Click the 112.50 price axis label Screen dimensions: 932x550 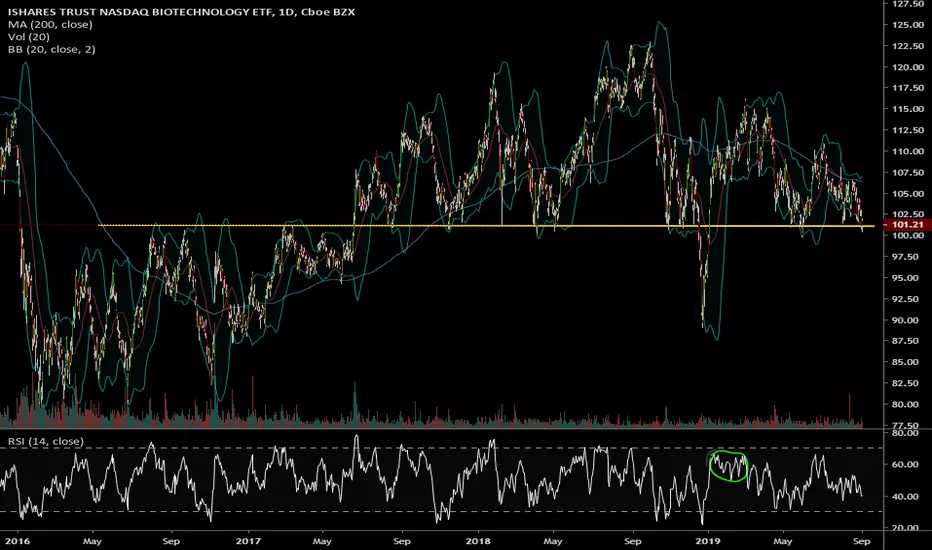click(x=907, y=130)
